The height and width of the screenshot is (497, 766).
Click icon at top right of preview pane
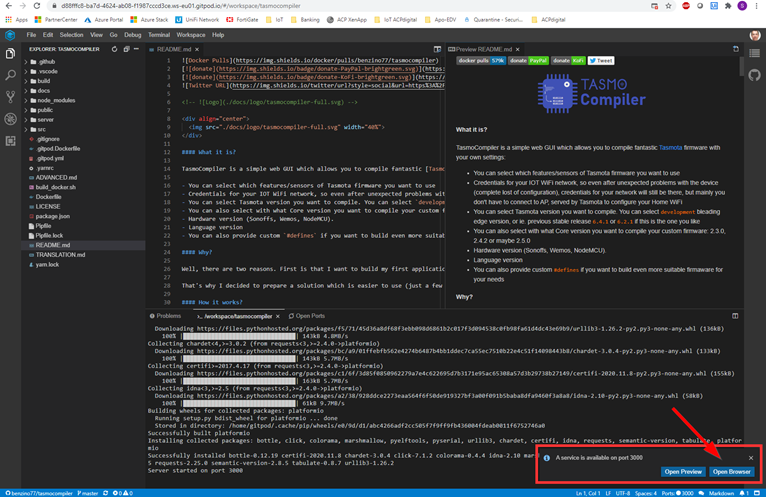coord(736,49)
